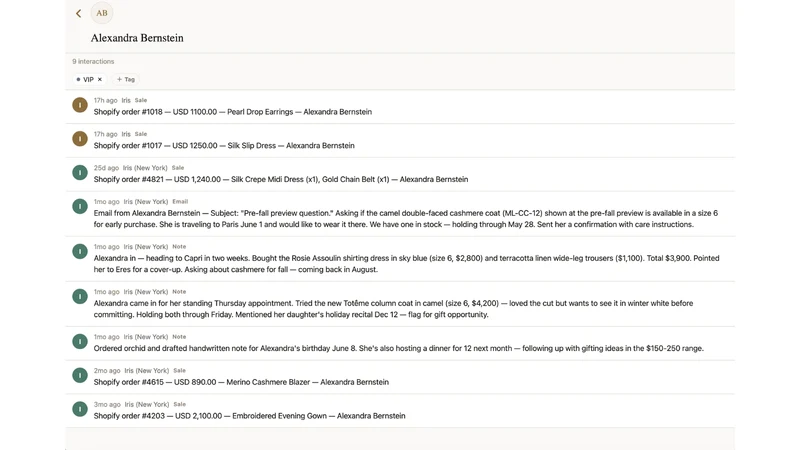800x450 pixels.
Task: Open the note about birthday June 8 orchid
Action: point(400,343)
